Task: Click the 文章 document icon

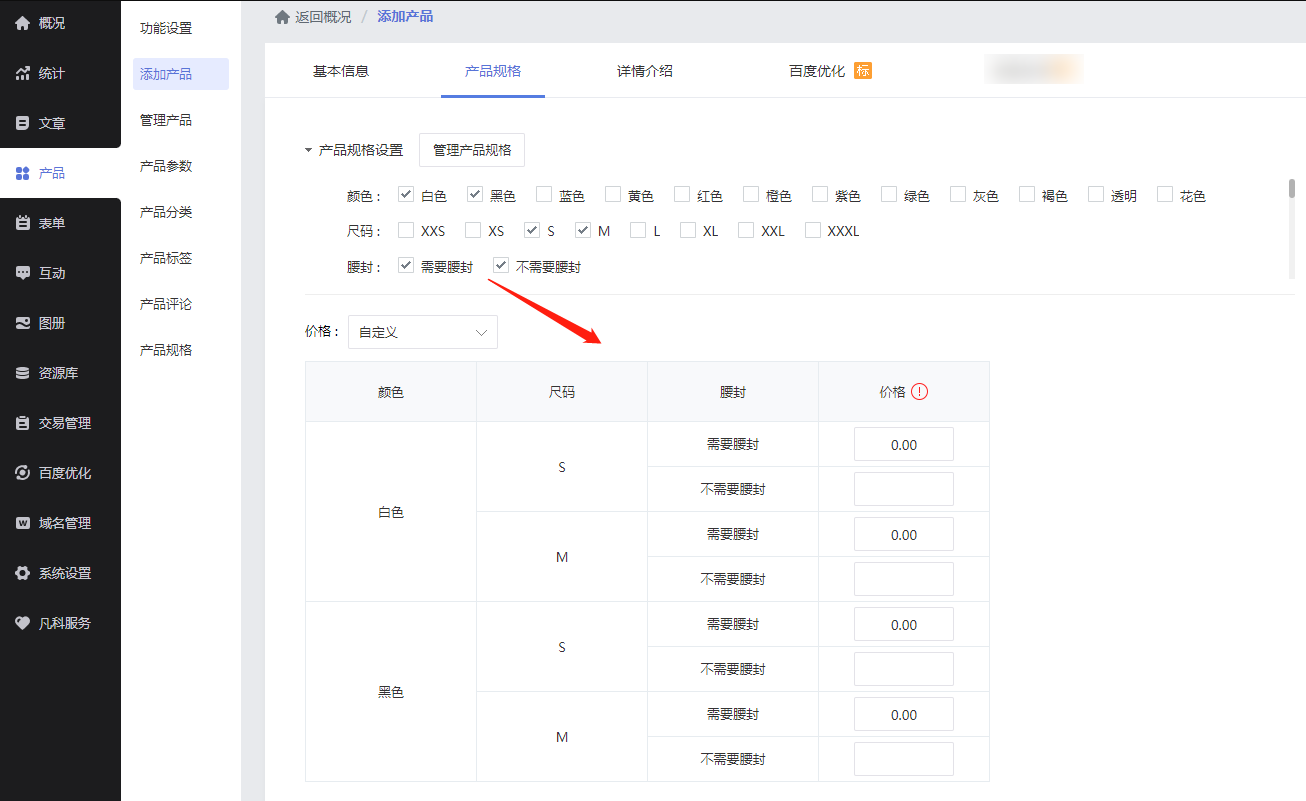Action: pos(23,123)
